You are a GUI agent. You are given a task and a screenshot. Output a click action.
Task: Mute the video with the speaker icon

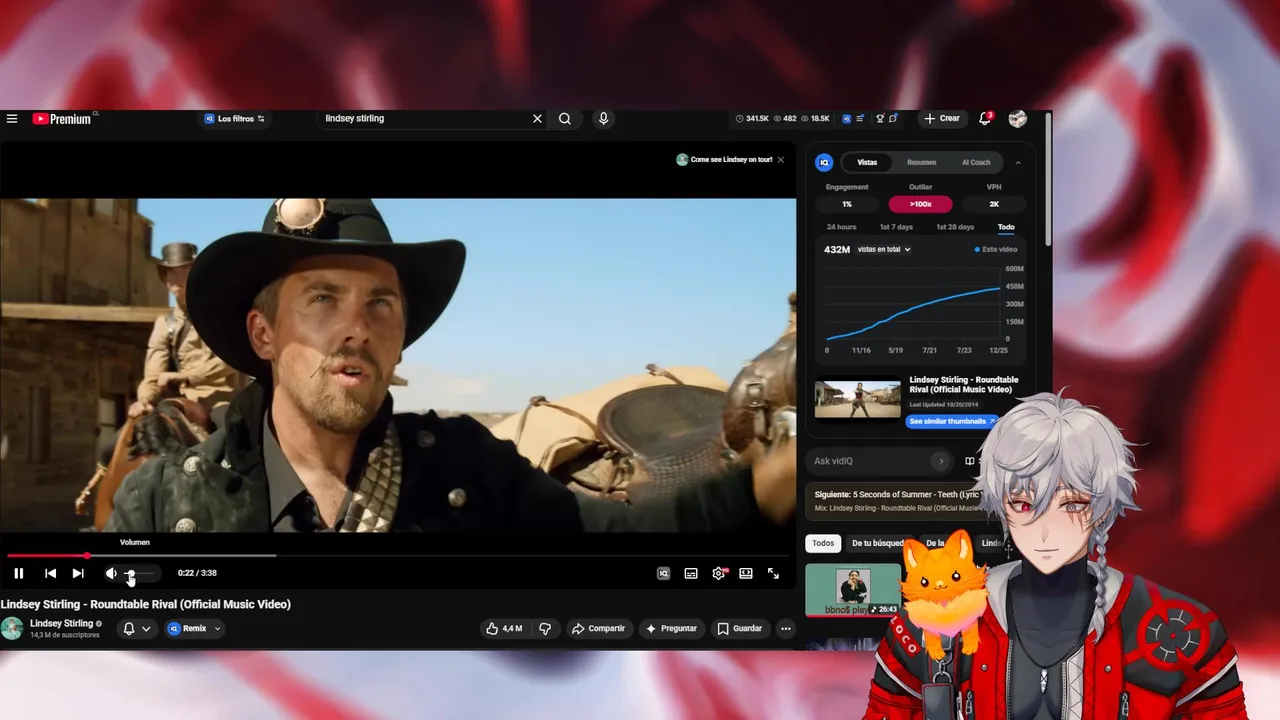click(111, 573)
